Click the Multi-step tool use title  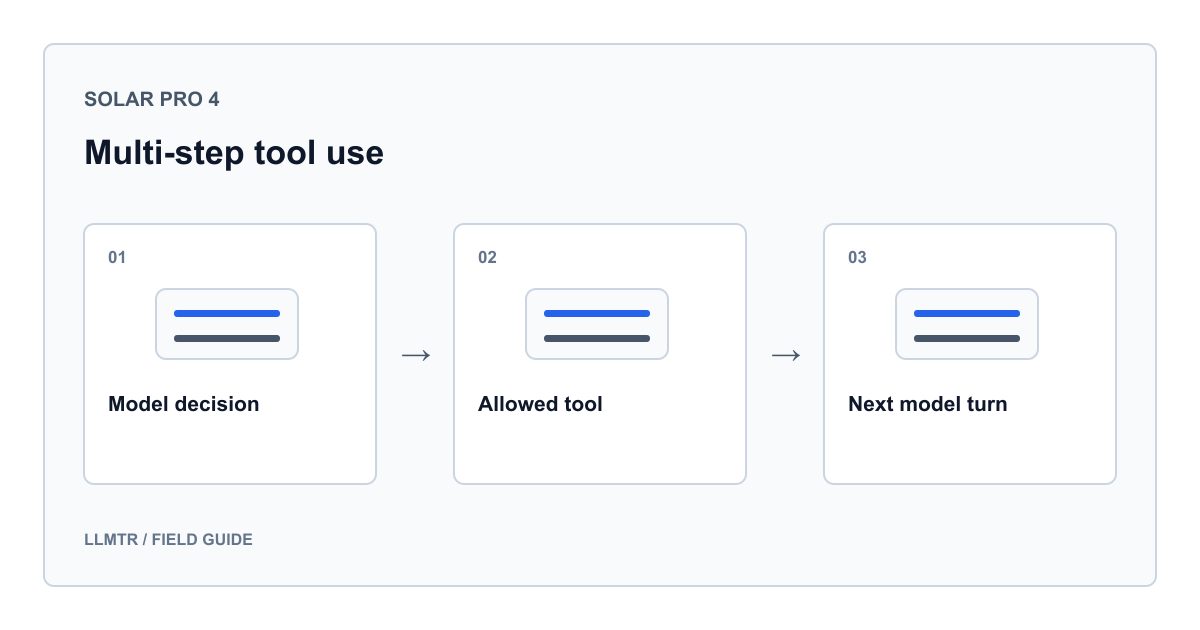234,153
